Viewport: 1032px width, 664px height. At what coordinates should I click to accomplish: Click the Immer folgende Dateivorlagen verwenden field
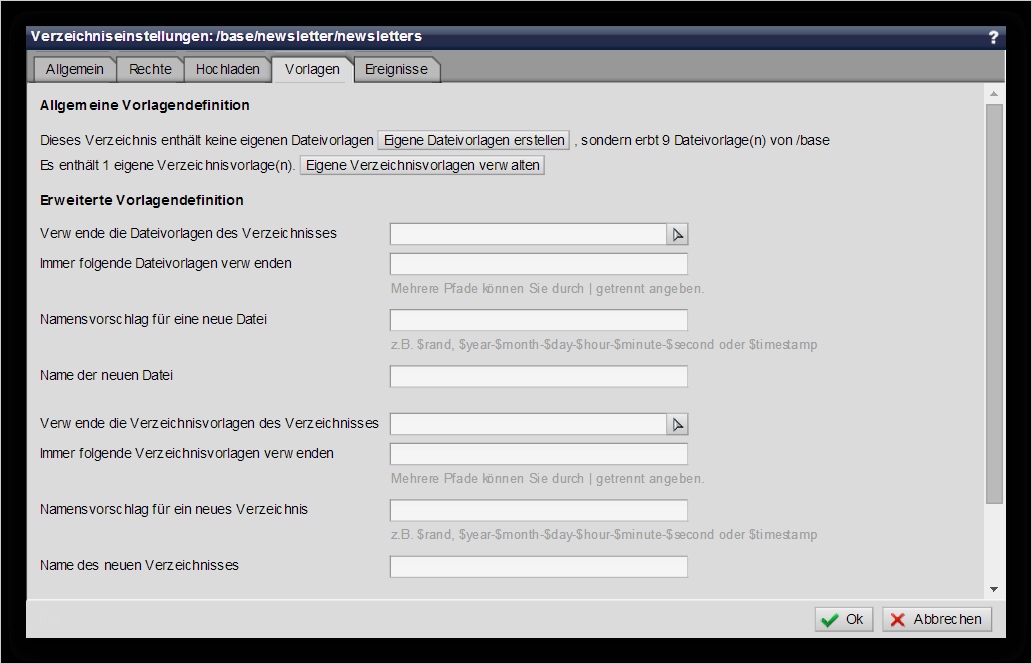[x=538, y=263]
